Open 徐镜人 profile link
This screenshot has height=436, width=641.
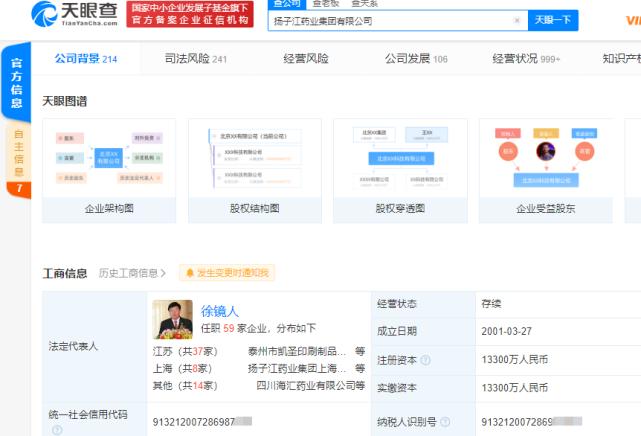(220, 311)
